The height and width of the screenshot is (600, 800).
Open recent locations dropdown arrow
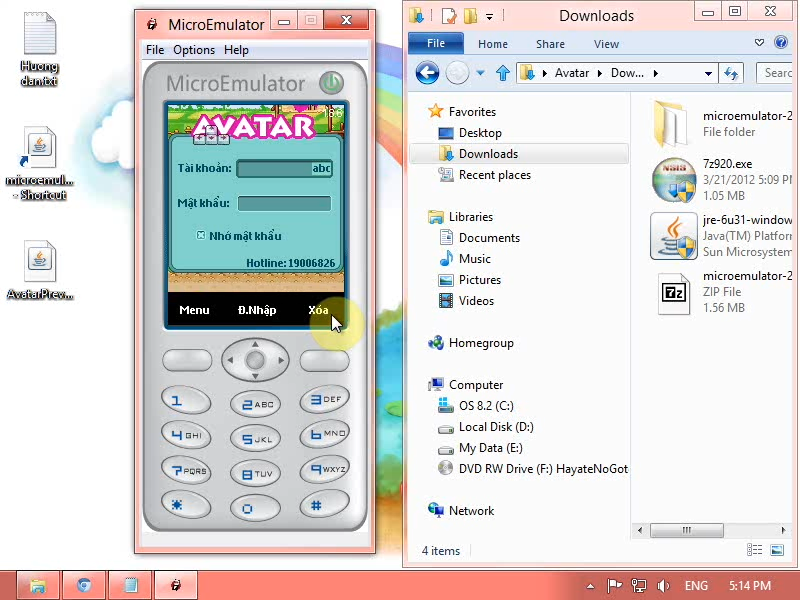tap(480, 73)
